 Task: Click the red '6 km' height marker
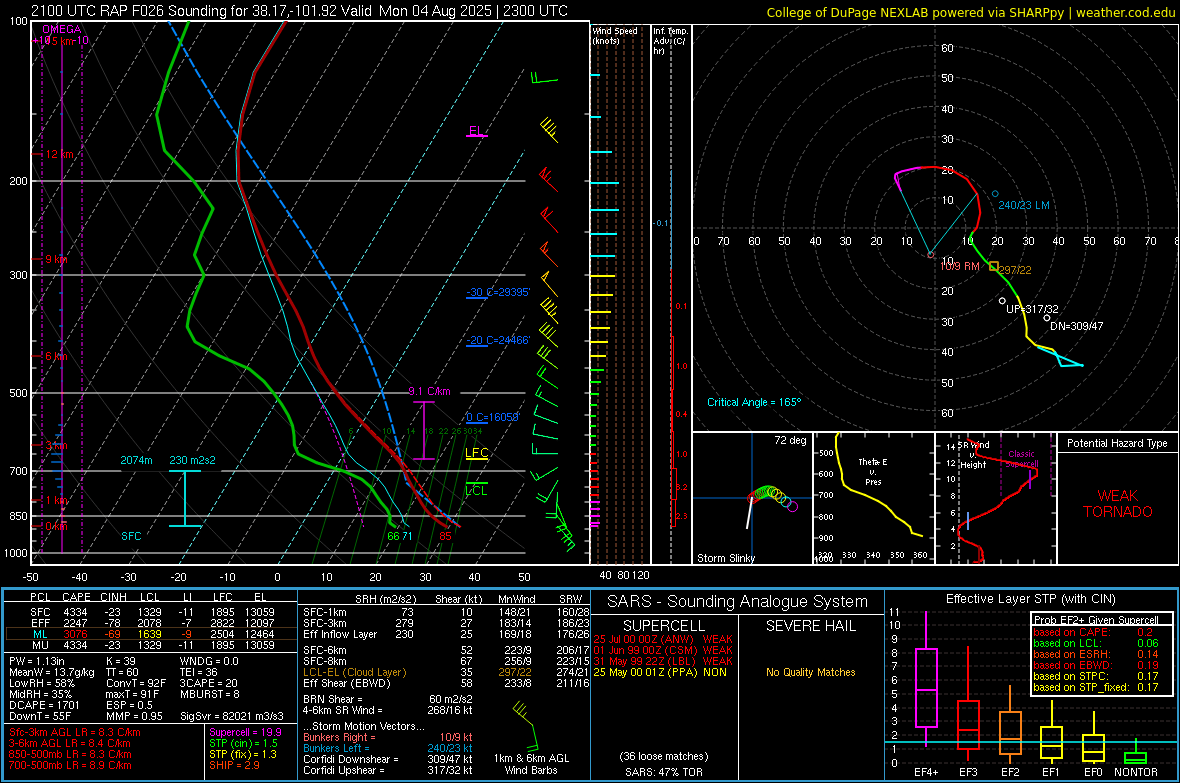(57, 356)
